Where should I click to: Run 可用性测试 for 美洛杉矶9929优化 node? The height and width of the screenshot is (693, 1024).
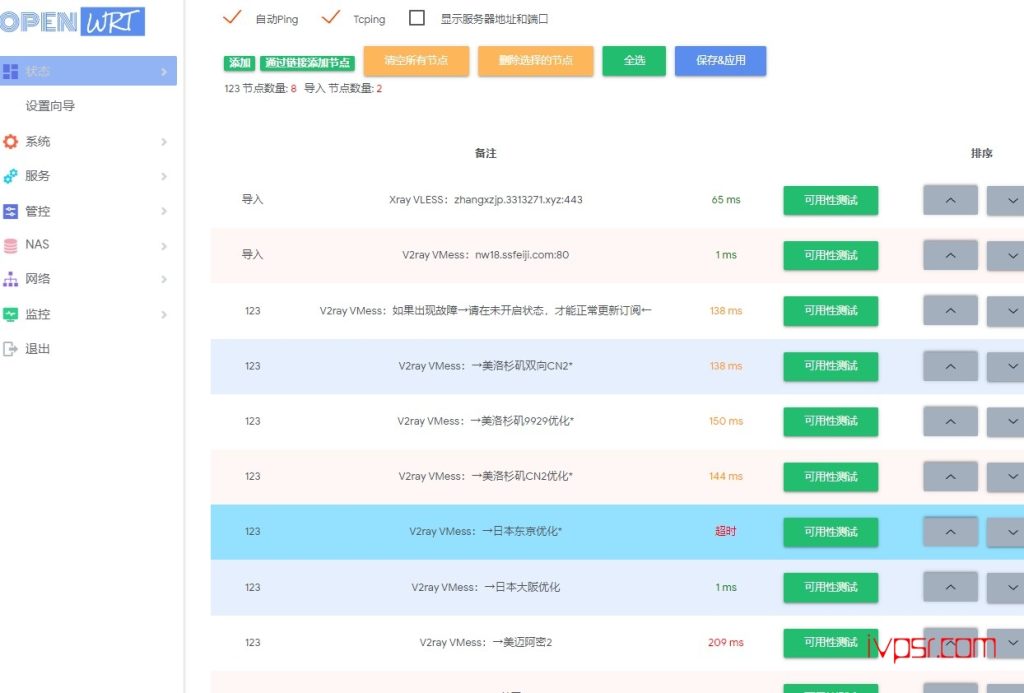click(831, 421)
